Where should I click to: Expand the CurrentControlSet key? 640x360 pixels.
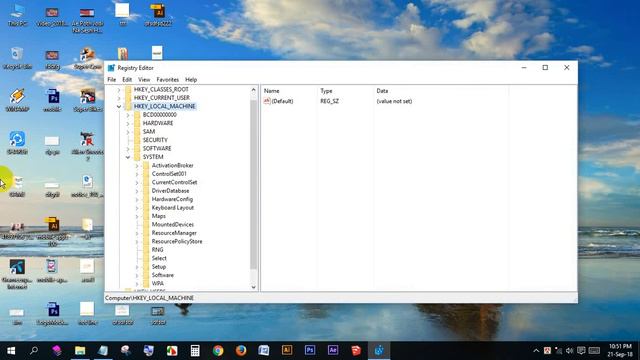tap(137, 182)
